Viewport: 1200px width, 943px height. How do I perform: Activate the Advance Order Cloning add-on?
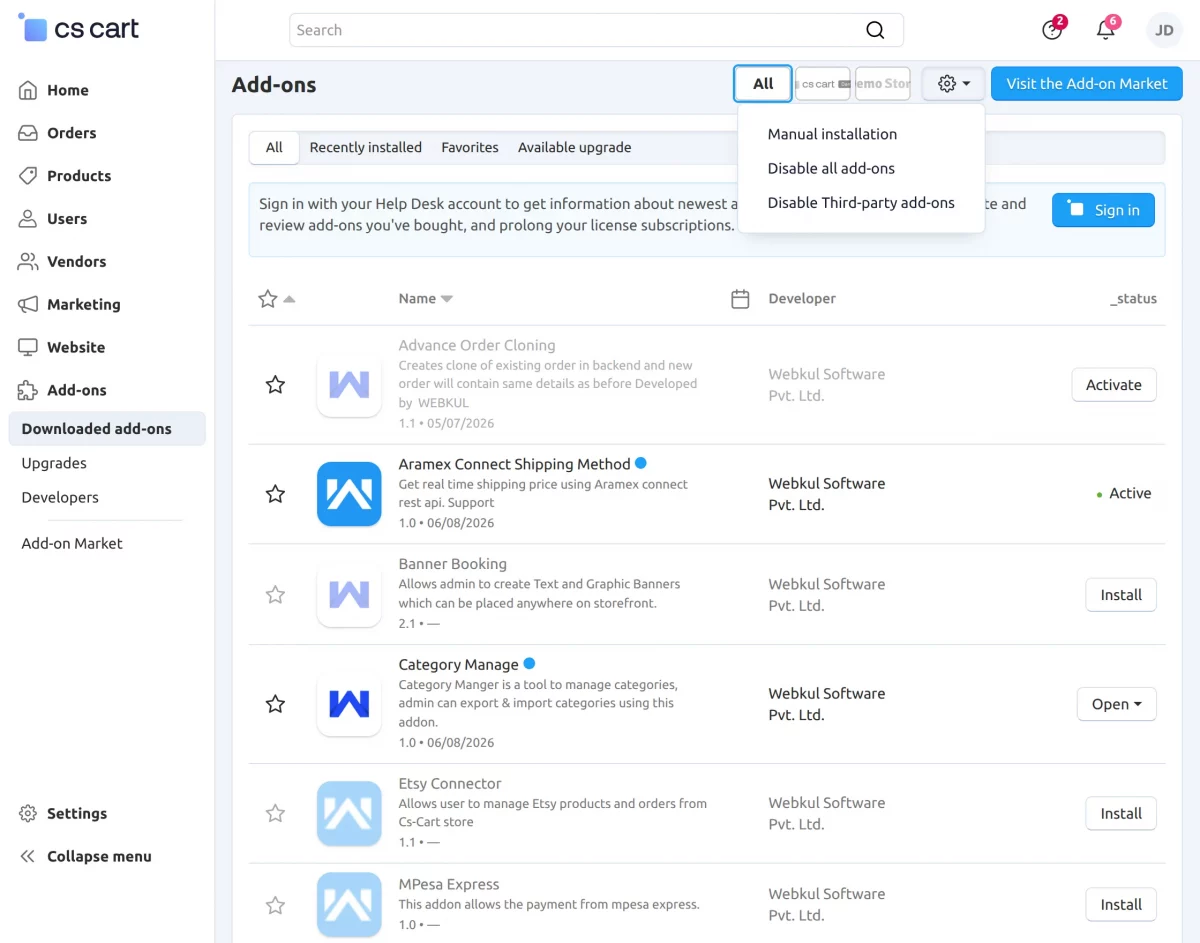[x=1114, y=385]
